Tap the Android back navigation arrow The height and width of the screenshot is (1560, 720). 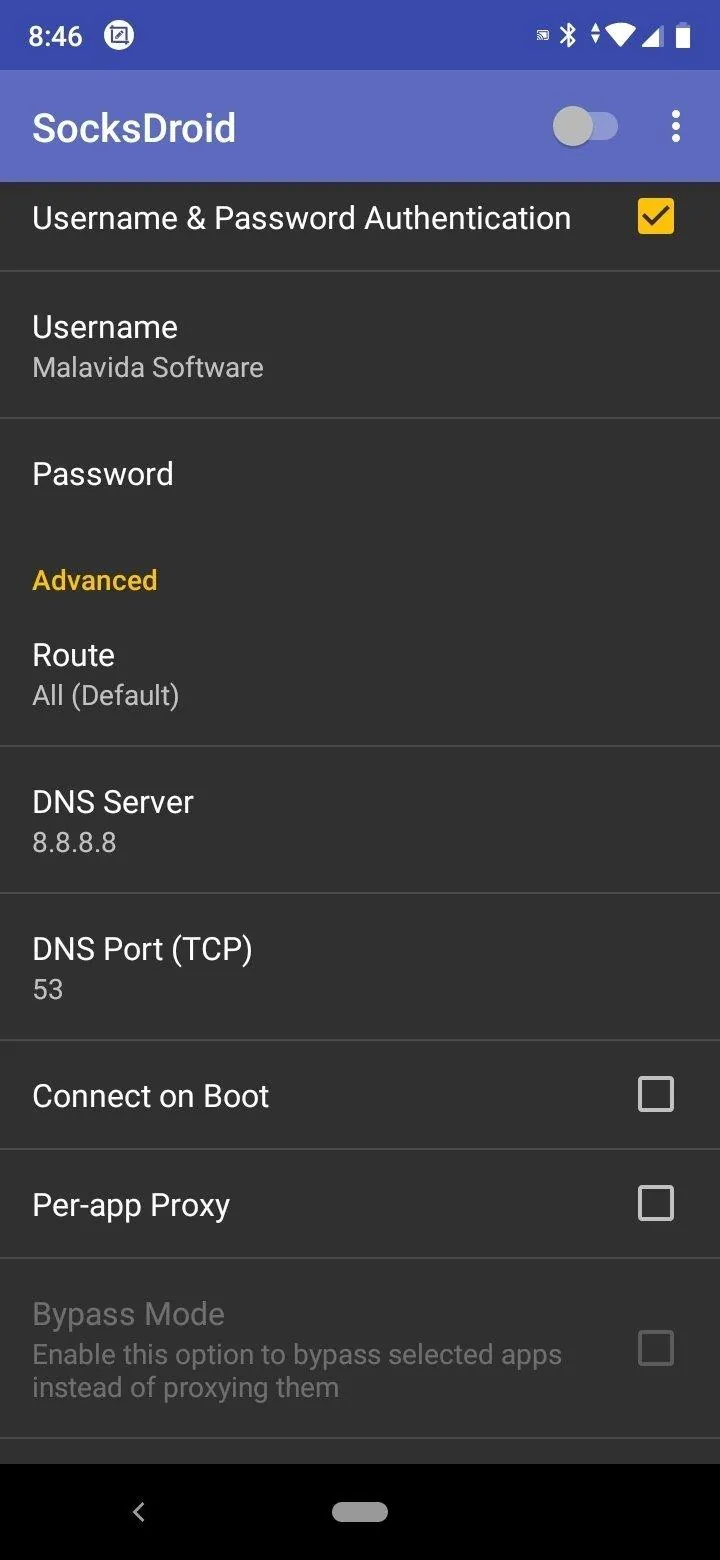point(139,1512)
